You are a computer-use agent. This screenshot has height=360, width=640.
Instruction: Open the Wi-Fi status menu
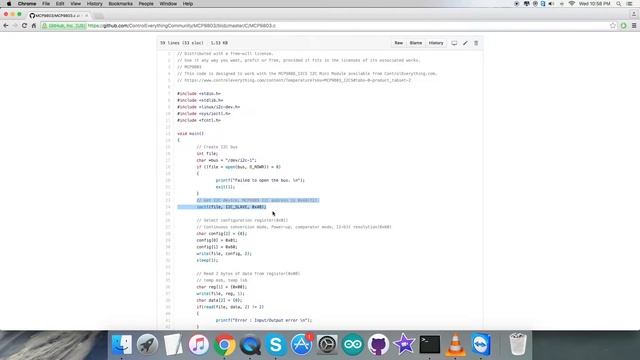(571, 4)
